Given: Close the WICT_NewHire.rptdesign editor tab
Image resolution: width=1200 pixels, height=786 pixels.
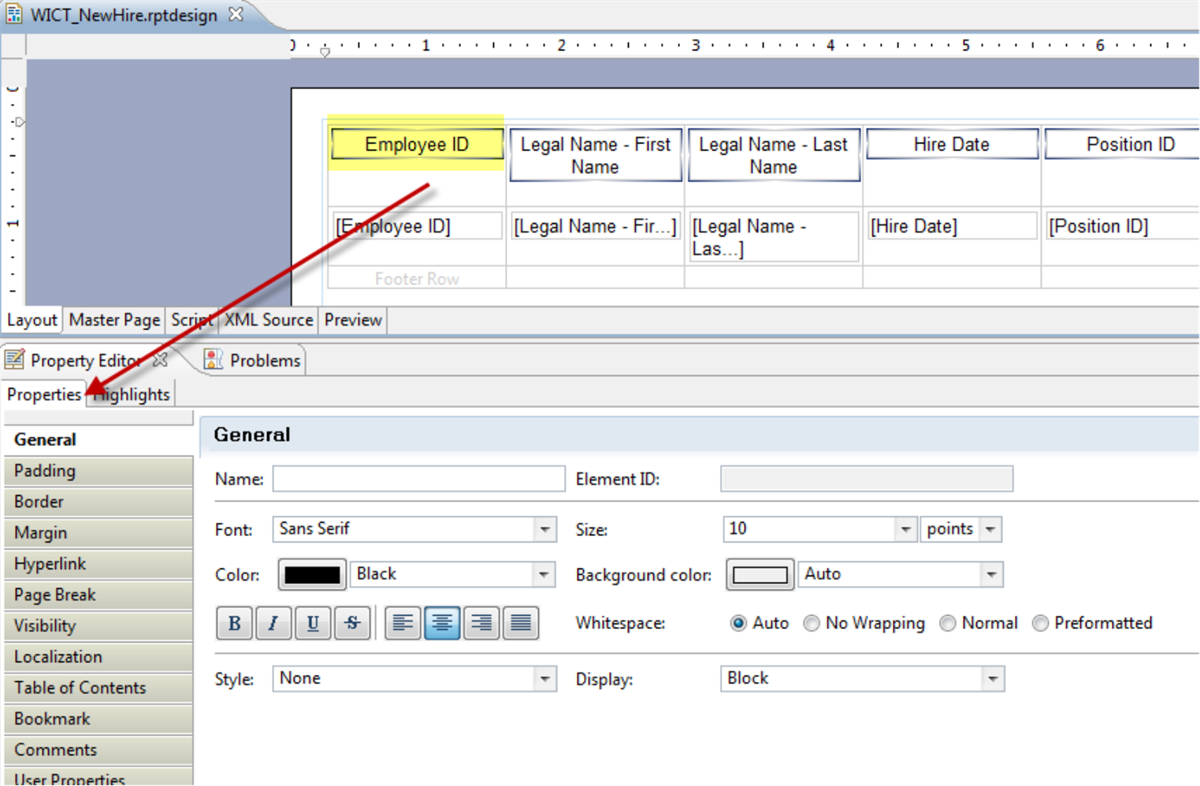Looking at the screenshot, I should pyautogui.click(x=235, y=15).
